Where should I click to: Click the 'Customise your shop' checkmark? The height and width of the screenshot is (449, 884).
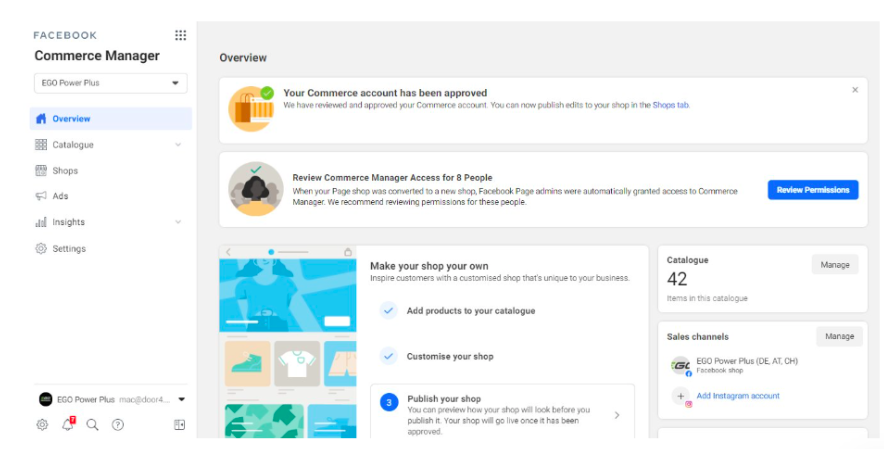(389, 356)
